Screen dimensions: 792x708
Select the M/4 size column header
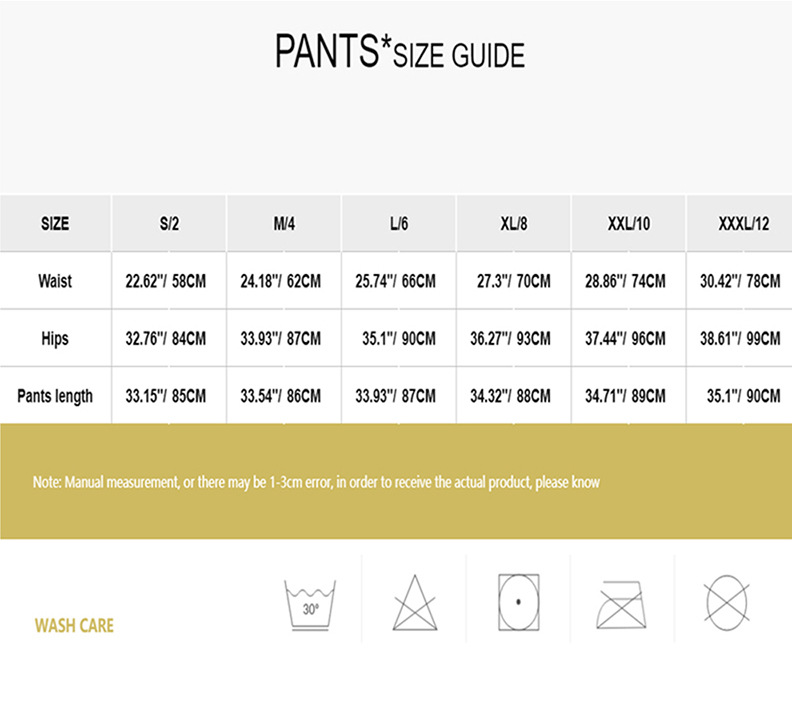pyautogui.click(x=284, y=224)
